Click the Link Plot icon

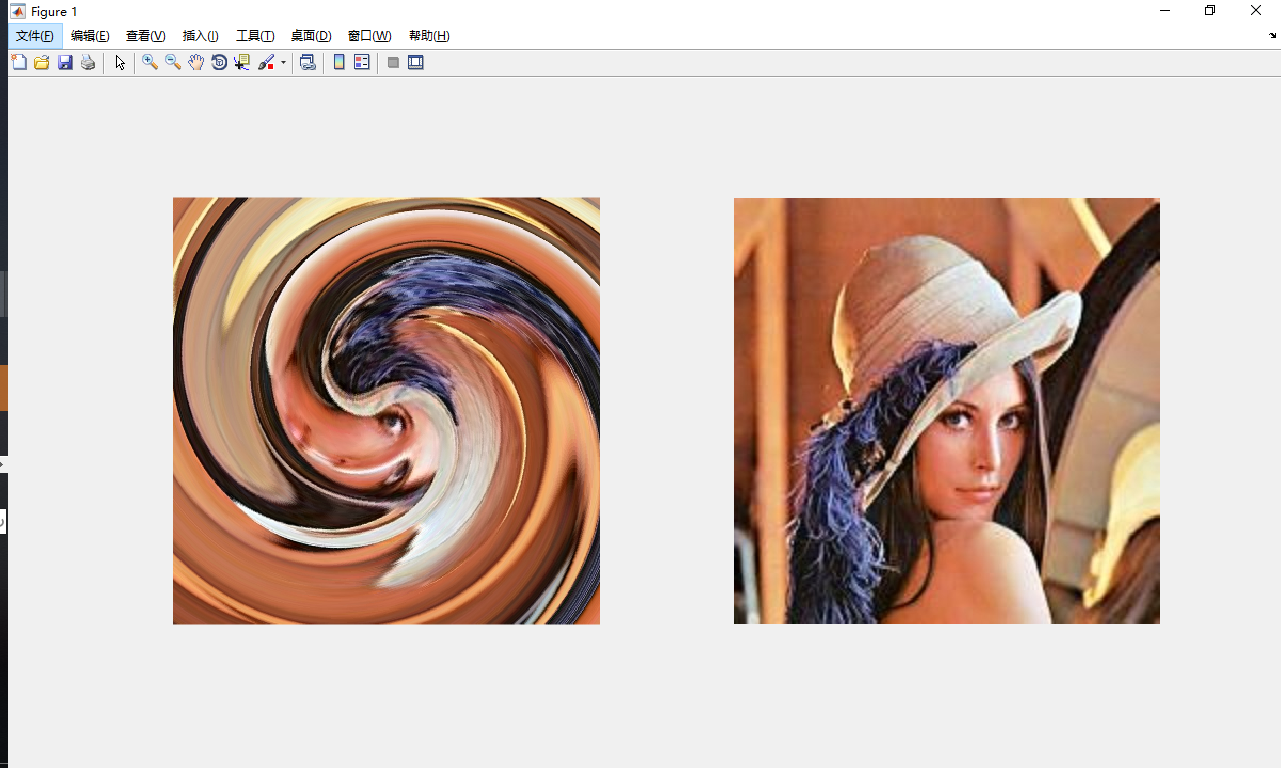(x=308, y=62)
